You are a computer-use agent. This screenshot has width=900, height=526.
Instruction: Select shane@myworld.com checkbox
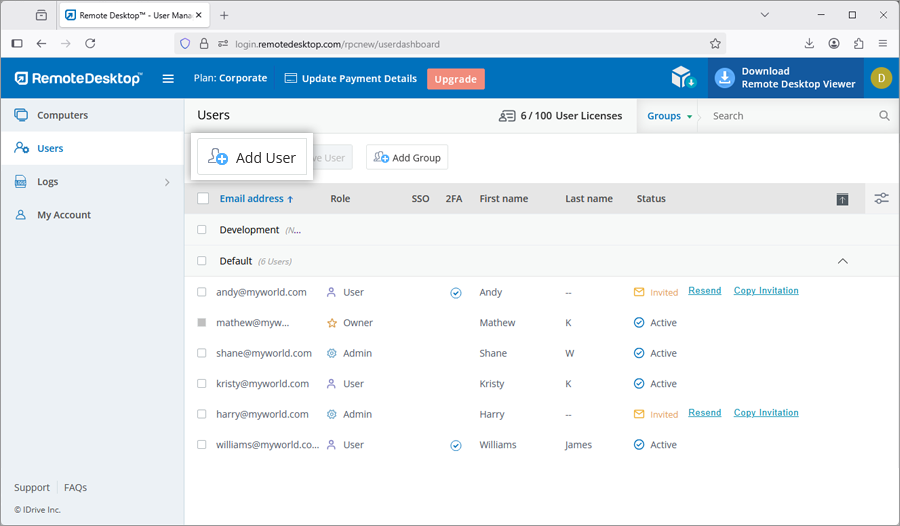coord(201,353)
